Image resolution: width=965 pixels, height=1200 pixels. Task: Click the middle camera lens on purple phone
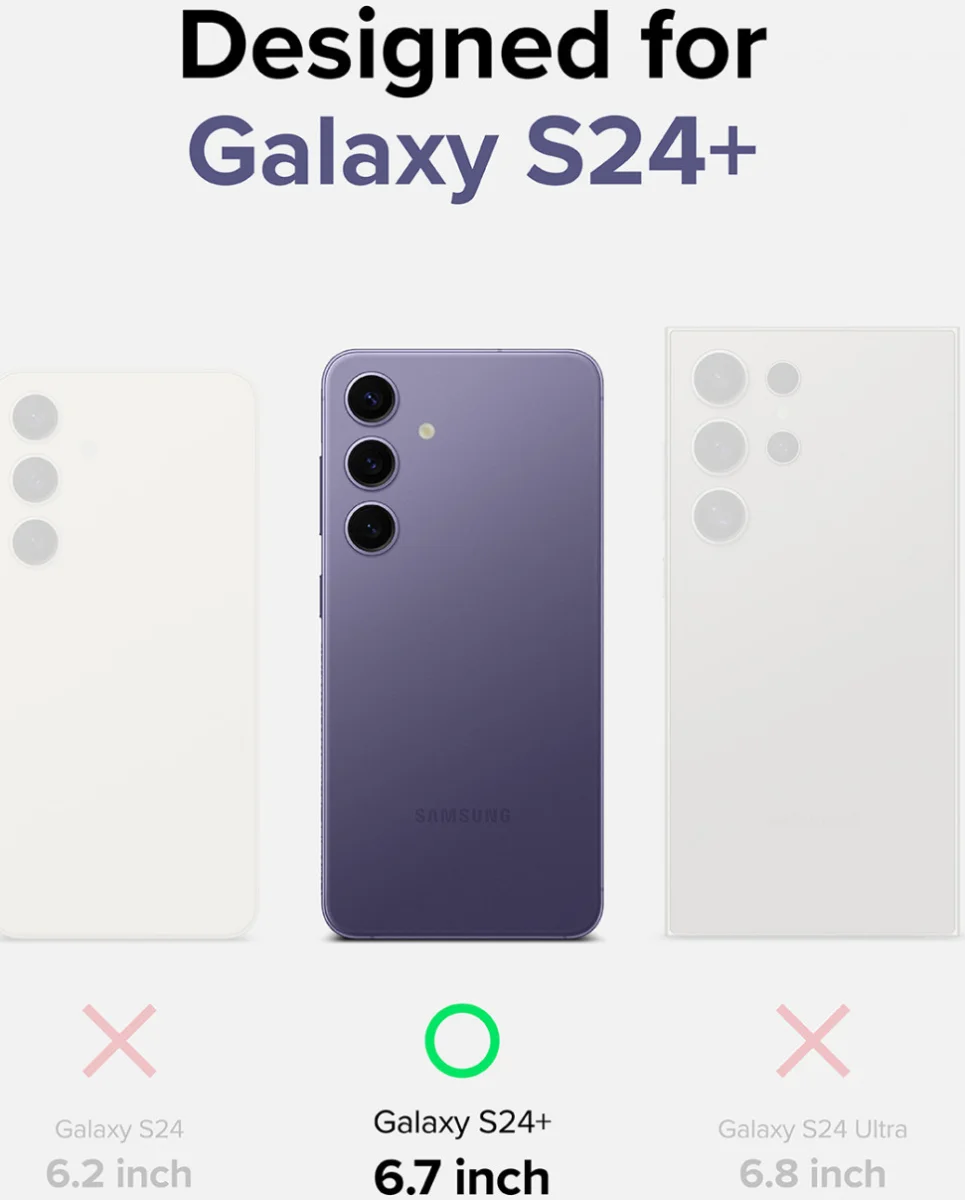point(371,464)
